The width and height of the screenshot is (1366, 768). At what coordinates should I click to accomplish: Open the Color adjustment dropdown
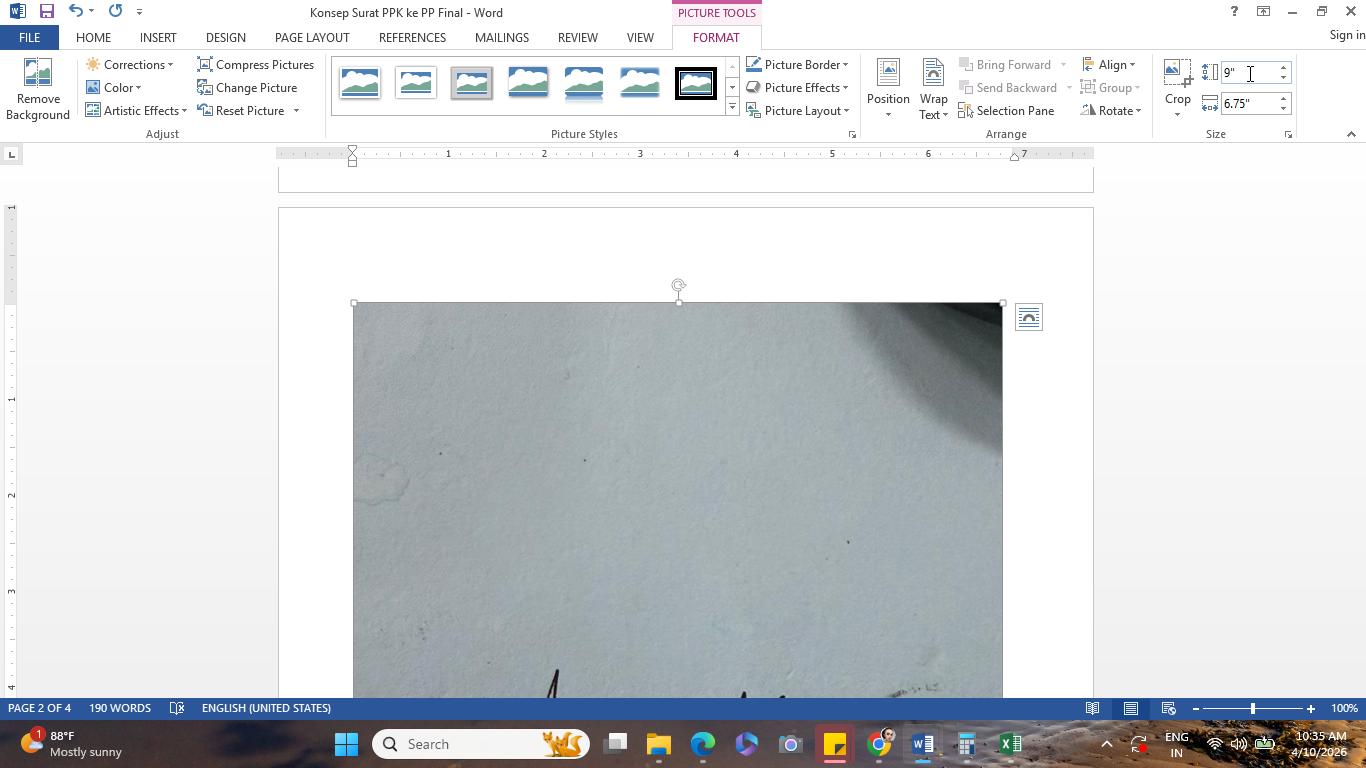pos(114,88)
